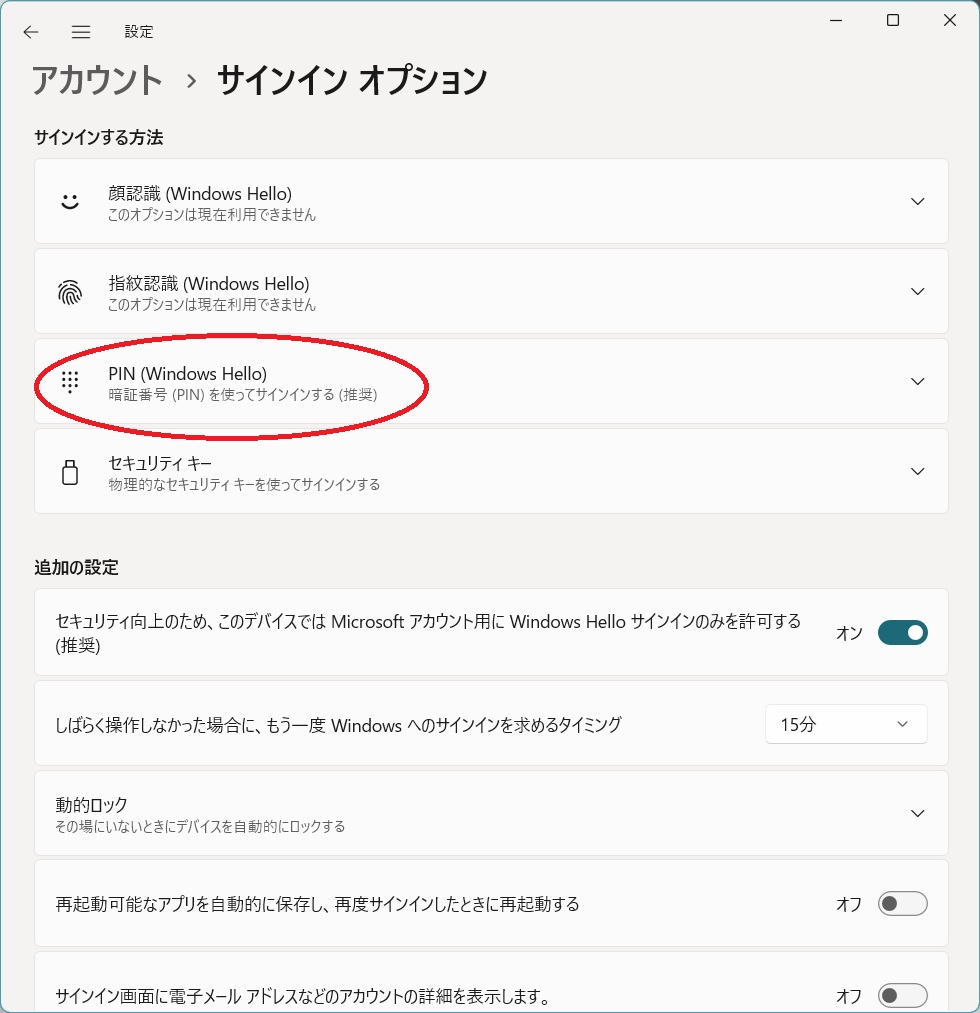Open the hamburger navigation menu

click(x=81, y=32)
